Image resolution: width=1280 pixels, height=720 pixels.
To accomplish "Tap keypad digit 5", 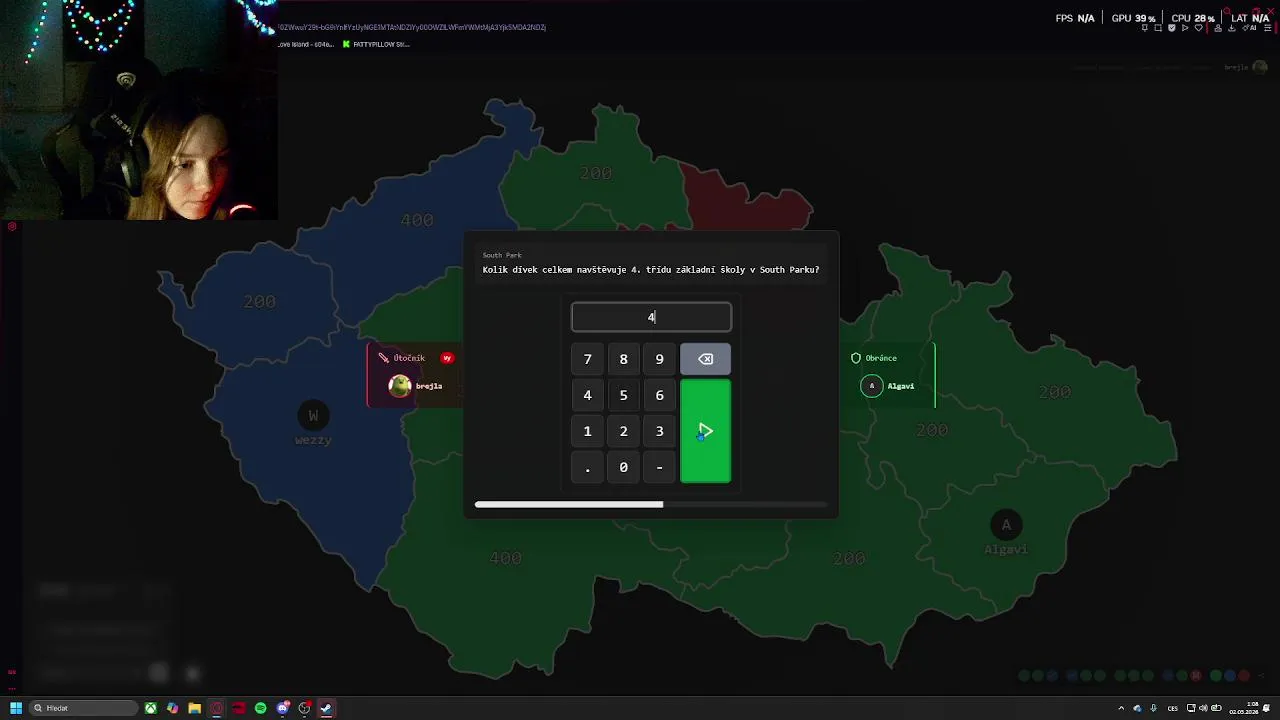I will pos(623,395).
